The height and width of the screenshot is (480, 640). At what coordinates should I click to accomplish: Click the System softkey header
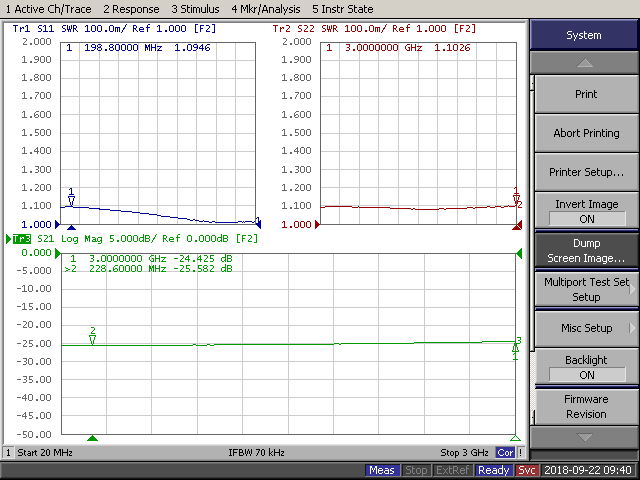click(x=584, y=35)
